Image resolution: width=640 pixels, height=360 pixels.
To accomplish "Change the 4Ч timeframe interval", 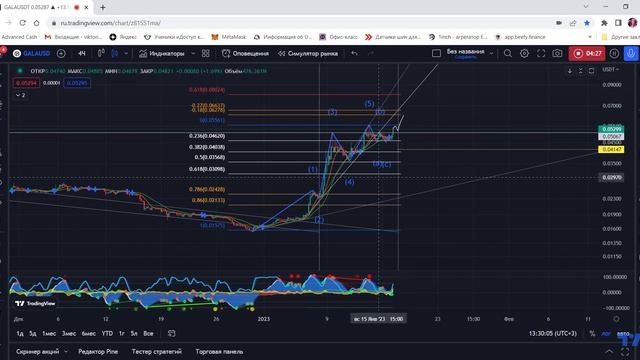I will point(82,53).
